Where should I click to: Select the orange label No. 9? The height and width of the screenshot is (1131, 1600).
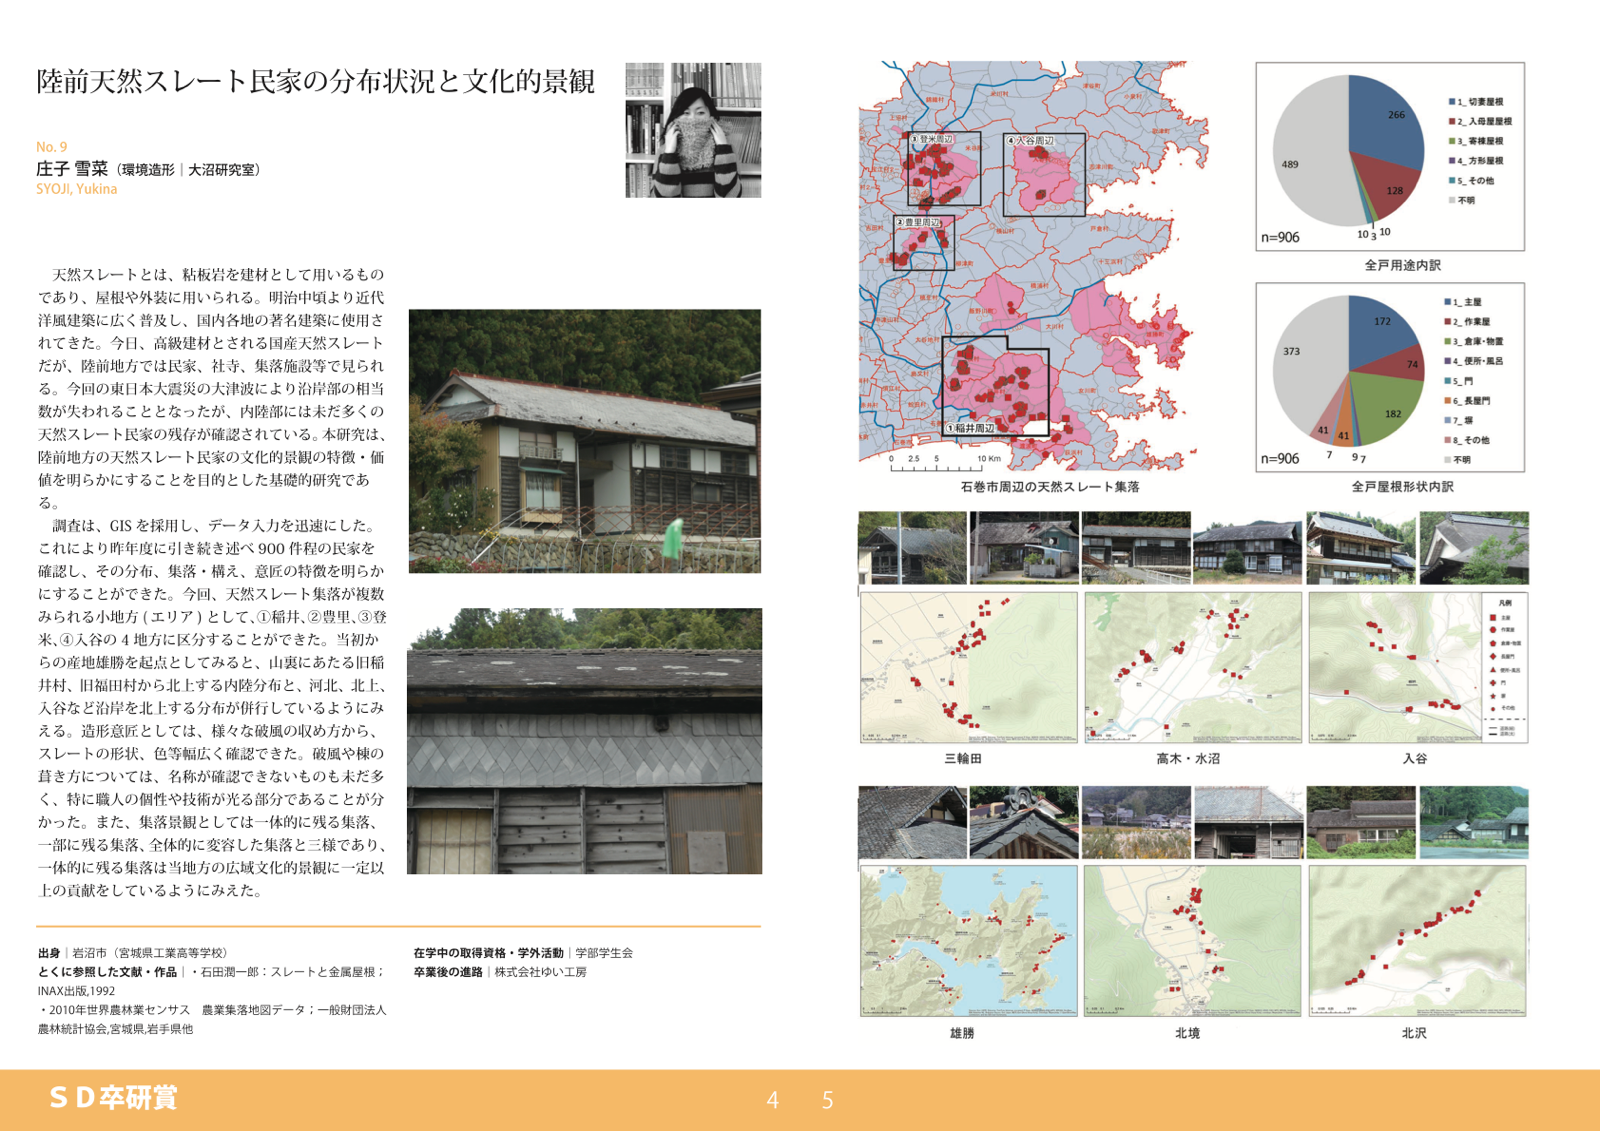pos(52,147)
